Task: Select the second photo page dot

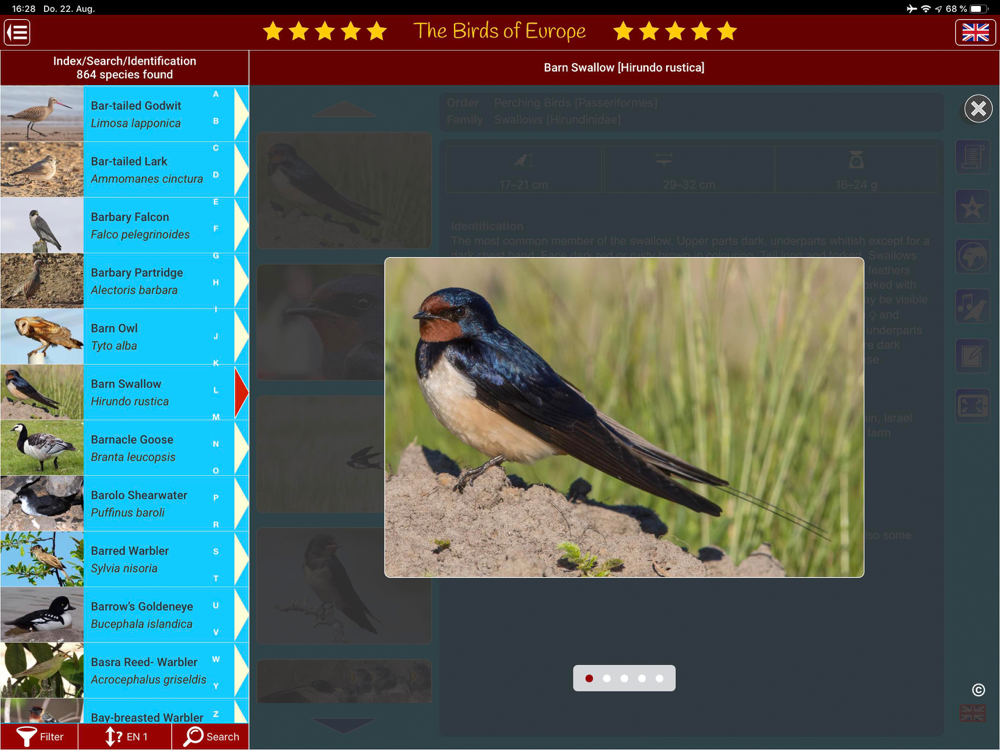Action: (x=607, y=679)
